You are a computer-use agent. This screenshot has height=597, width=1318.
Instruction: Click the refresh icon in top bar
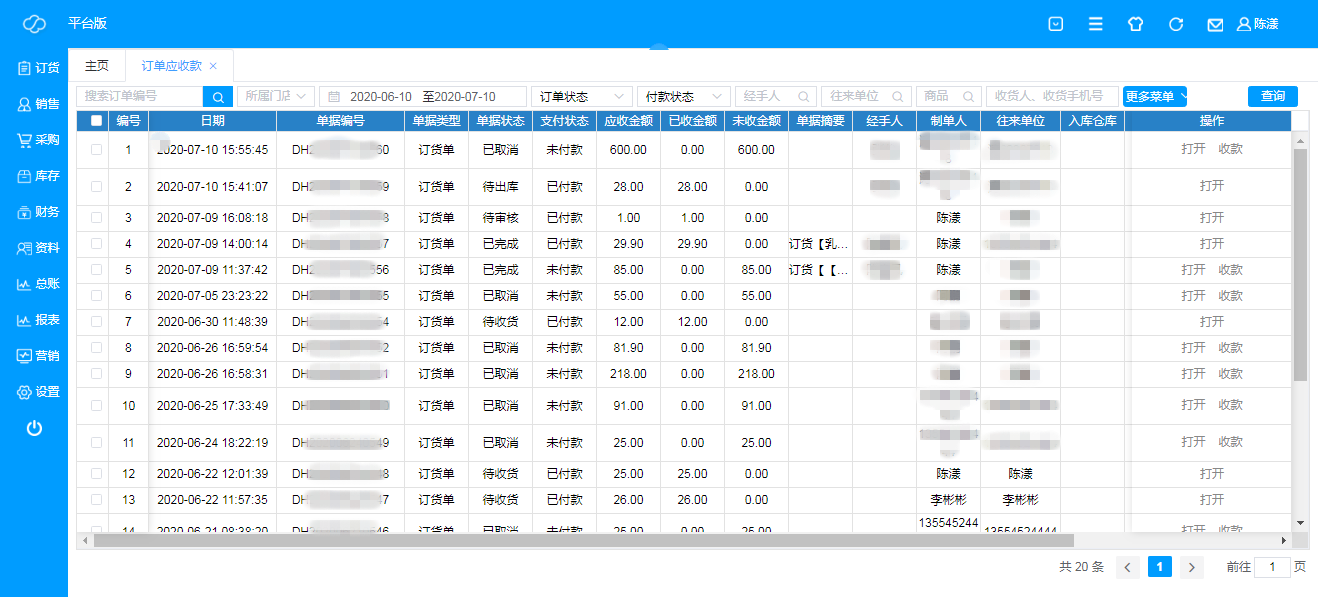pyautogui.click(x=1176, y=24)
